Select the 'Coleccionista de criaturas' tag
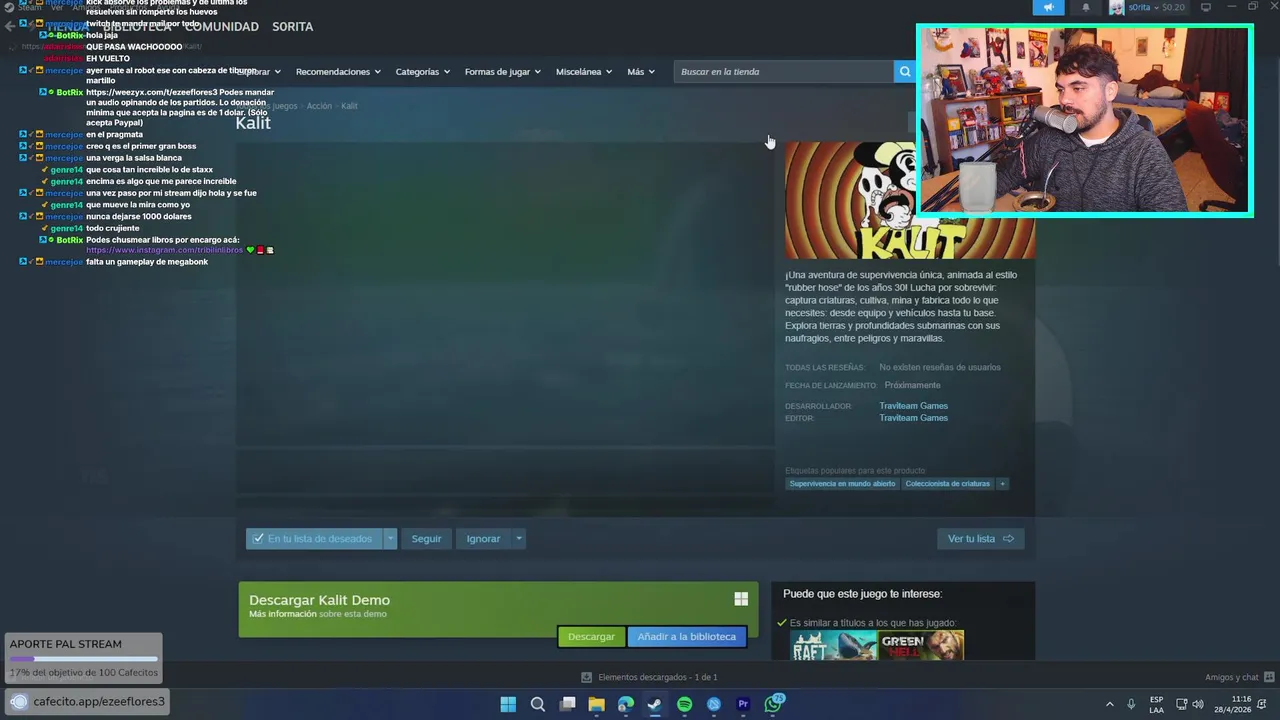The width and height of the screenshot is (1280, 720). tap(947, 484)
